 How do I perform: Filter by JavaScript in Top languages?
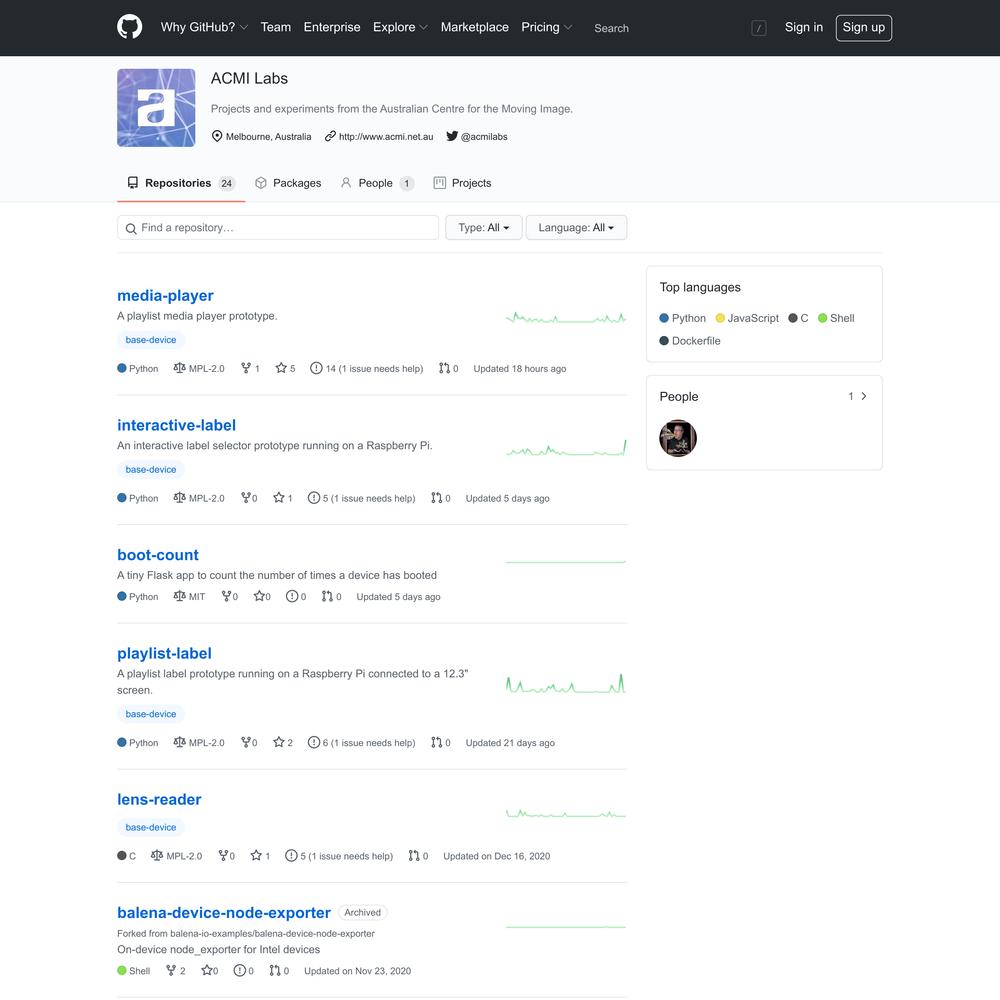747,318
